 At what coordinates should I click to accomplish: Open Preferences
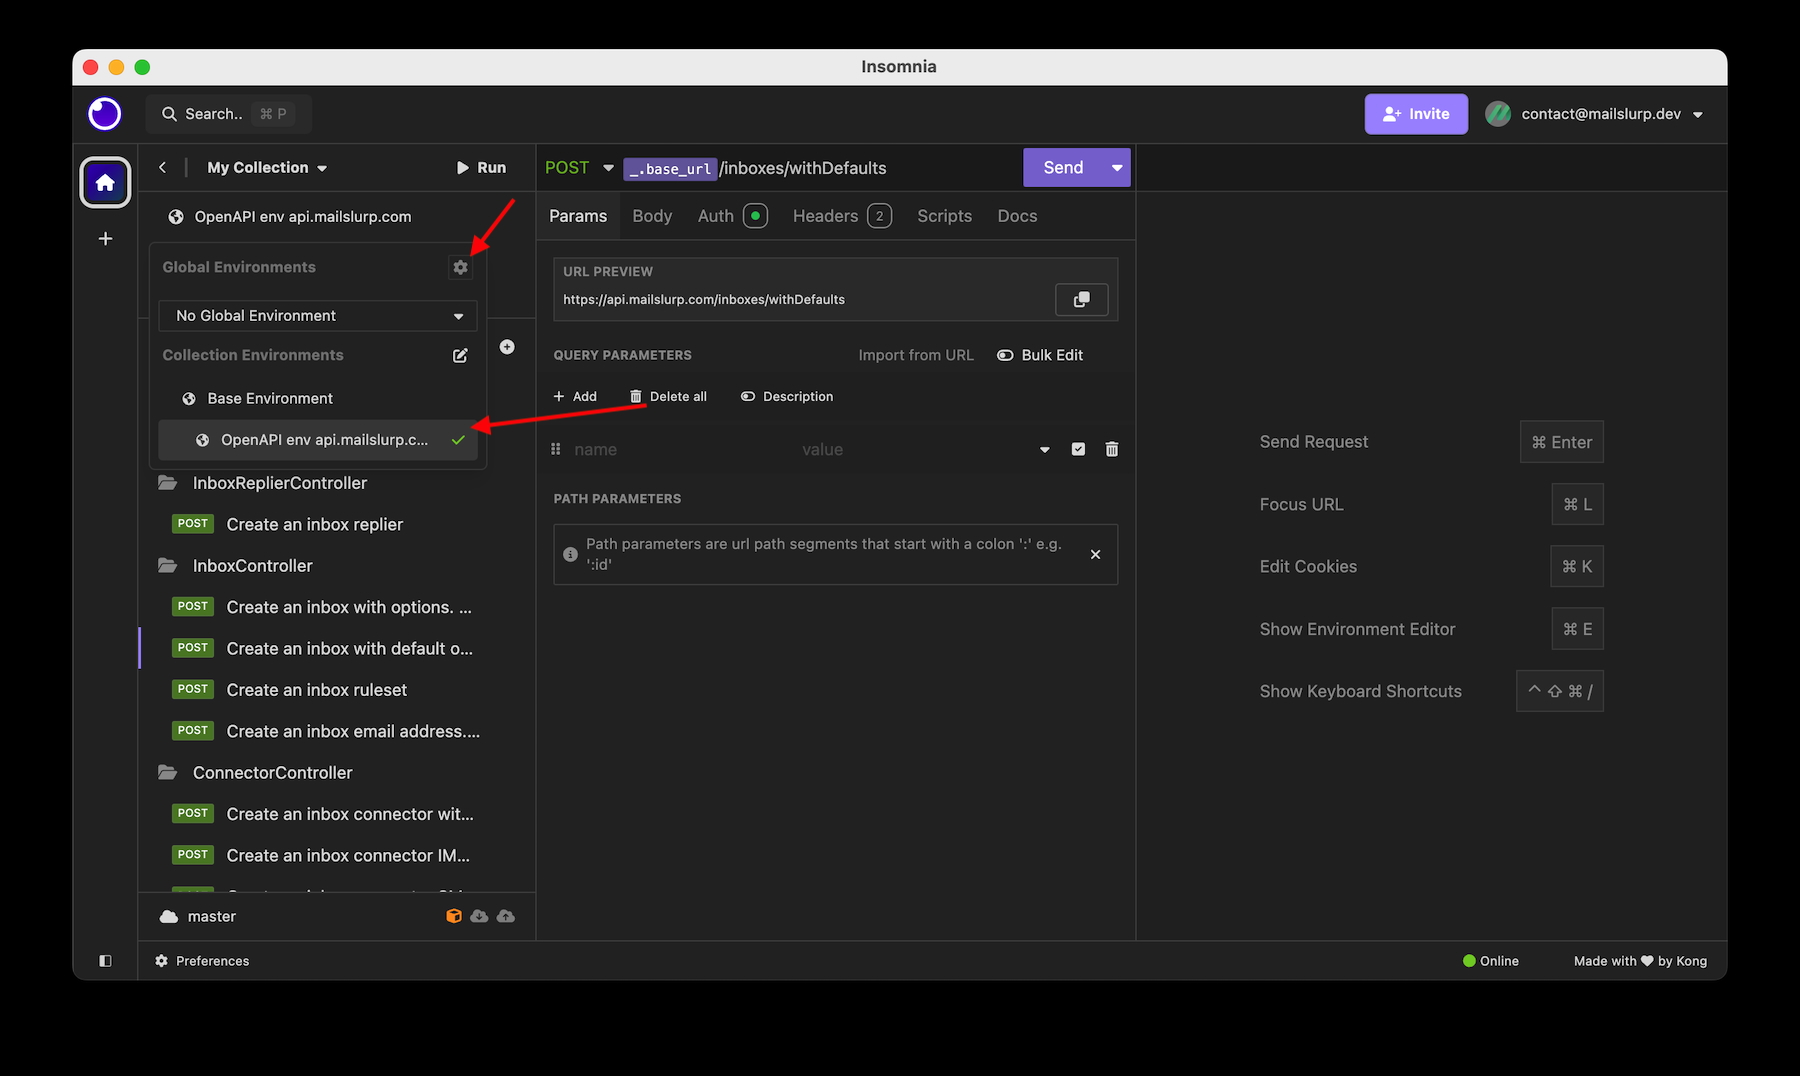202,961
